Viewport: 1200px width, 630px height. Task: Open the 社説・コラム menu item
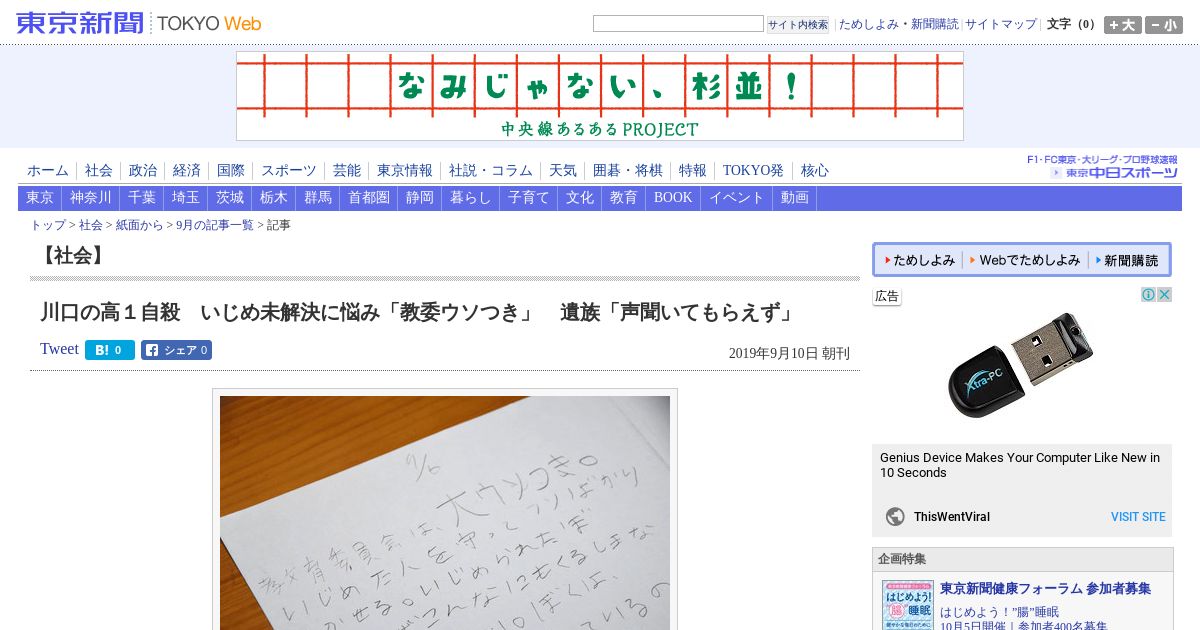pos(491,170)
